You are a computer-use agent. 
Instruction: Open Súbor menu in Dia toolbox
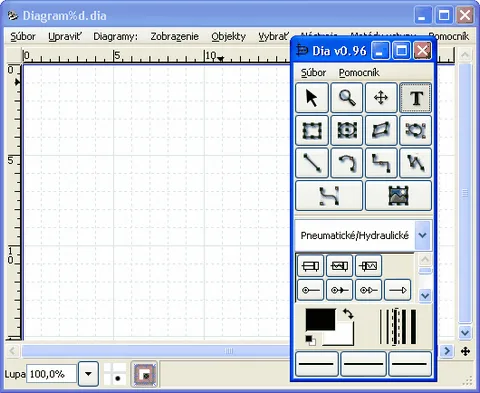click(313, 72)
